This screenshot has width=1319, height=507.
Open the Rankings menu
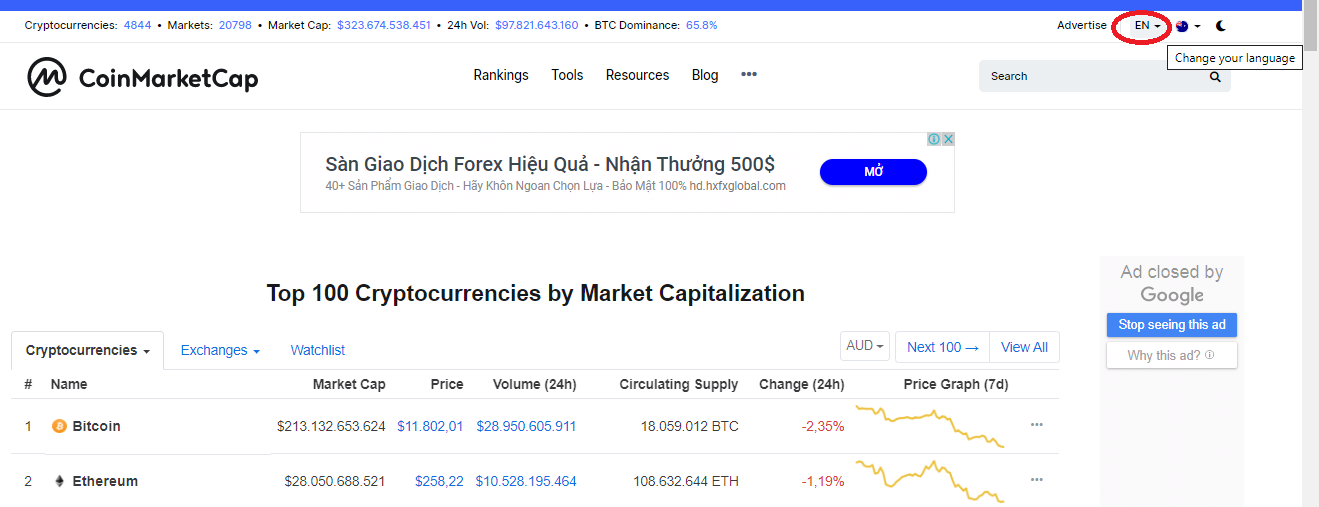click(x=501, y=75)
